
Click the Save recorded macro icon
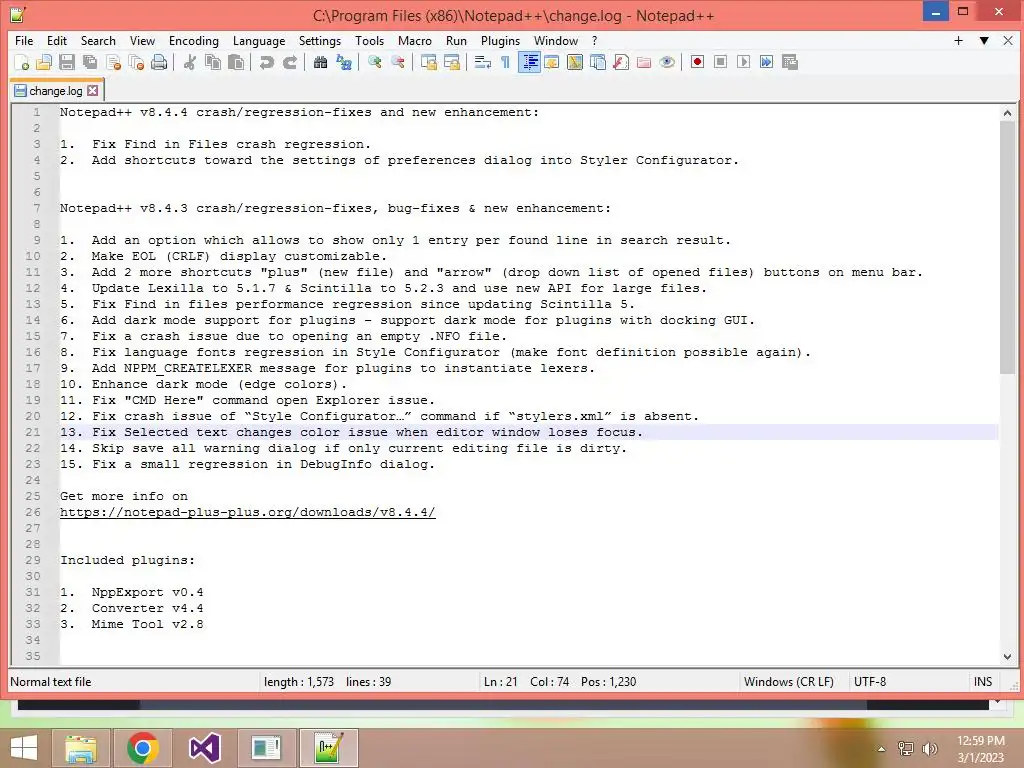click(x=790, y=62)
